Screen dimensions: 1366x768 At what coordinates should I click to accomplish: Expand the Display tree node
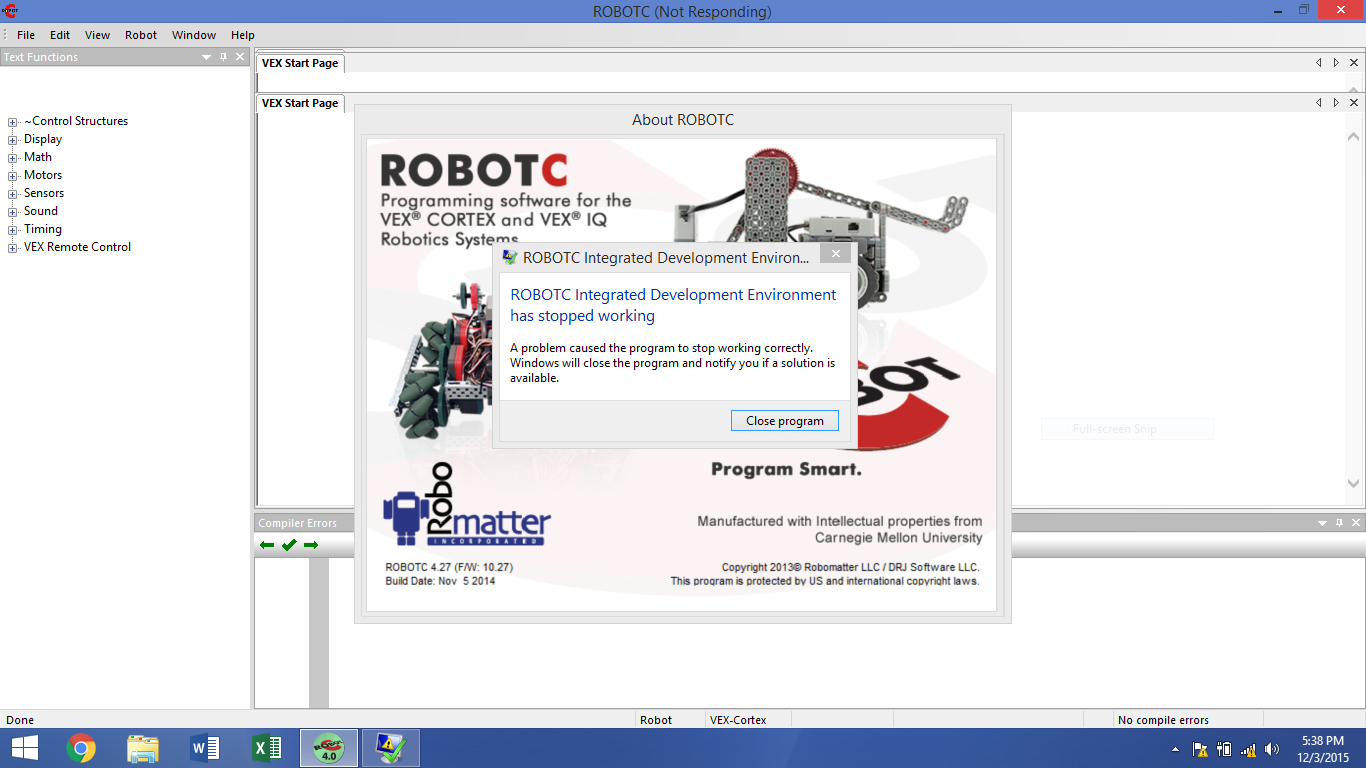pyautogui.click(x=13, y=140)
